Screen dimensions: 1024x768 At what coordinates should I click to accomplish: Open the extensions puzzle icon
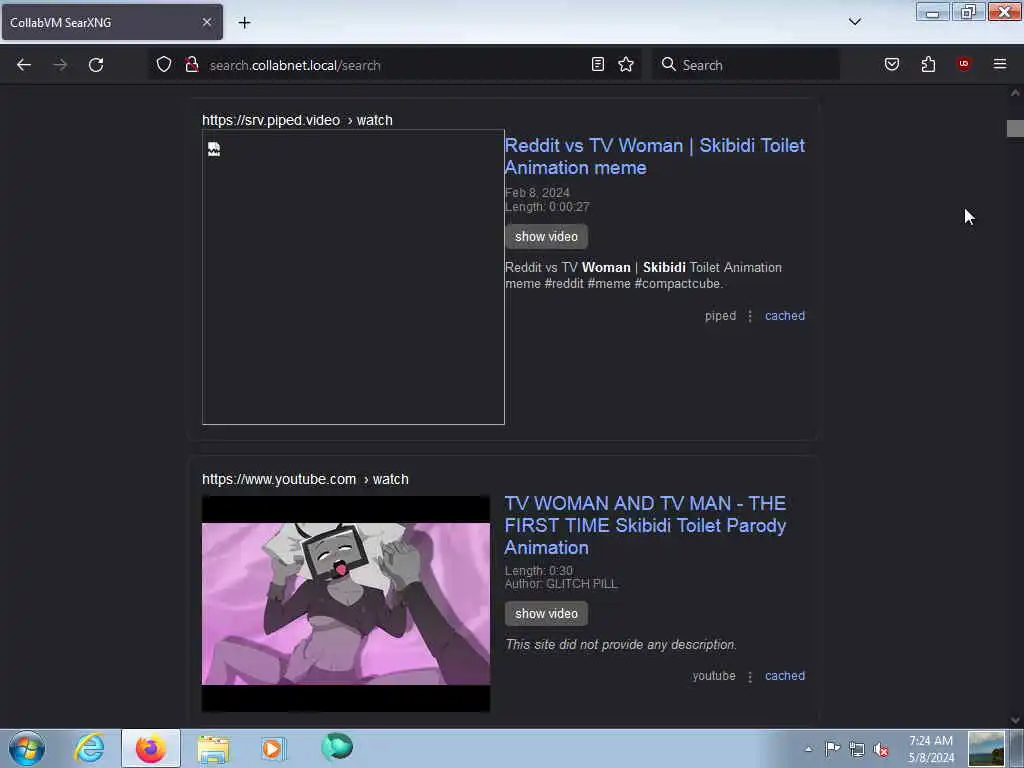tap(928, 65)
